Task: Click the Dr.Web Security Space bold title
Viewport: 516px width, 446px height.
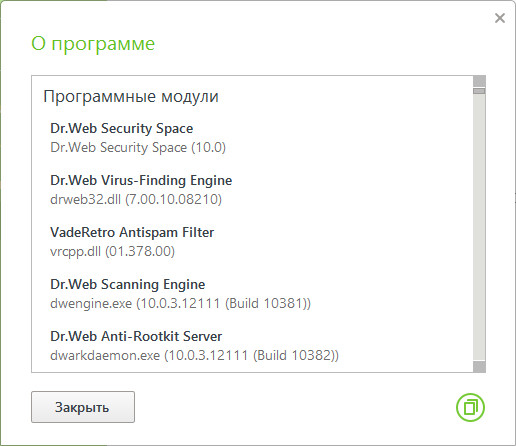Action: click(122, 128)
